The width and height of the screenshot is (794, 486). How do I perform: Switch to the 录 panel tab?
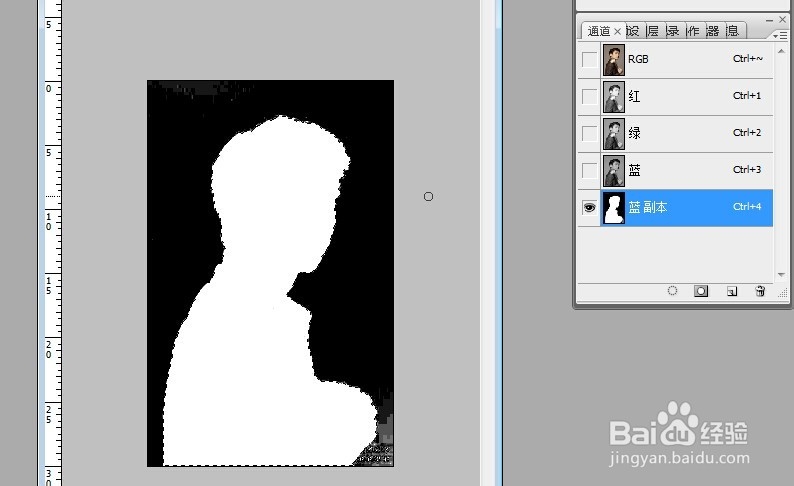pyautogui.click(x=672, y=31)
